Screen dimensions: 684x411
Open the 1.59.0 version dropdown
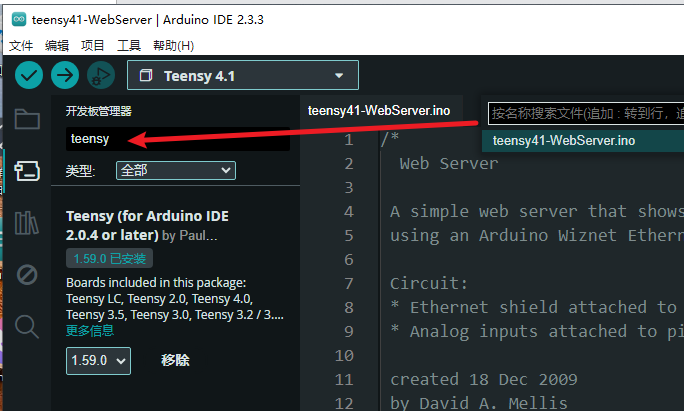pos(98,361)
